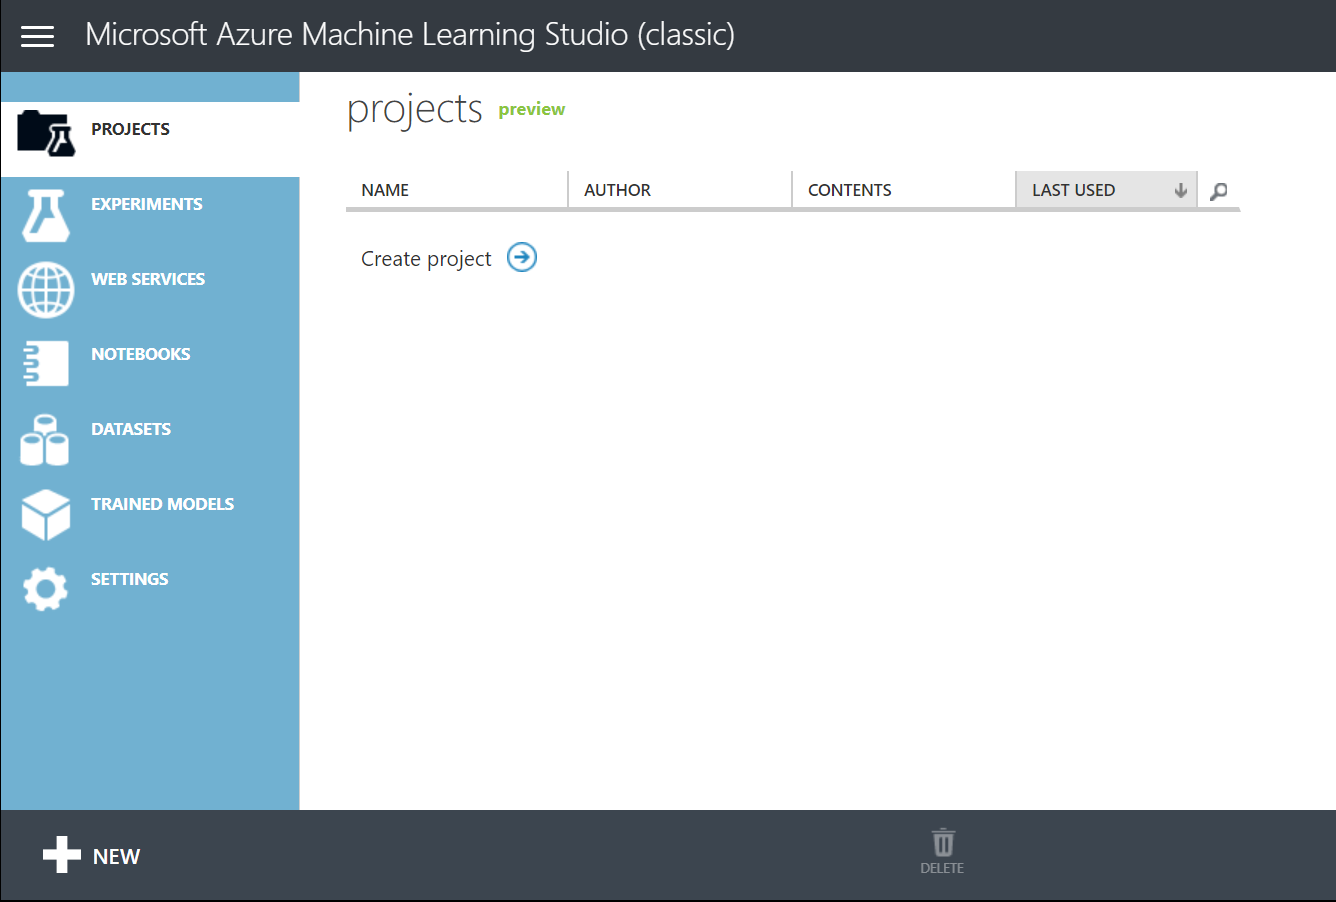The image size is (1336, 902).
Task: Click the Projects folder-flask icon
Action: click(46, 134)
